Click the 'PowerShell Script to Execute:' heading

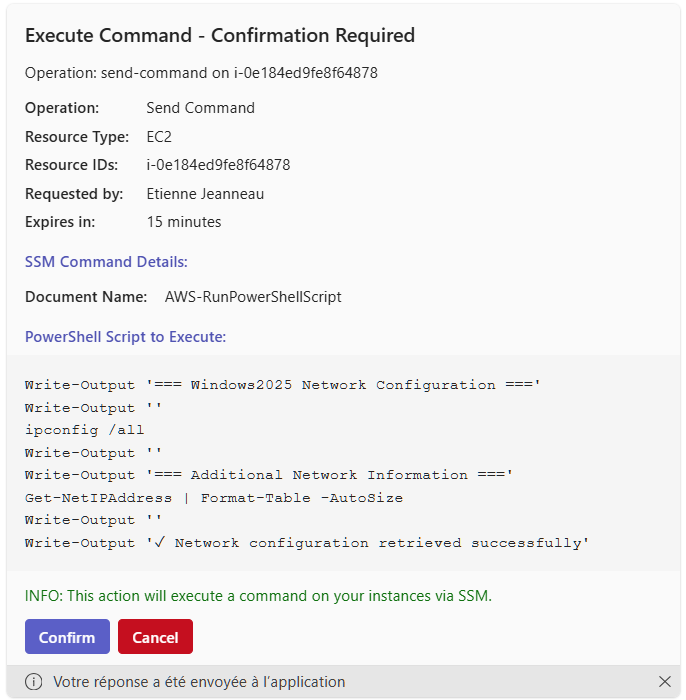coord(125,337)
